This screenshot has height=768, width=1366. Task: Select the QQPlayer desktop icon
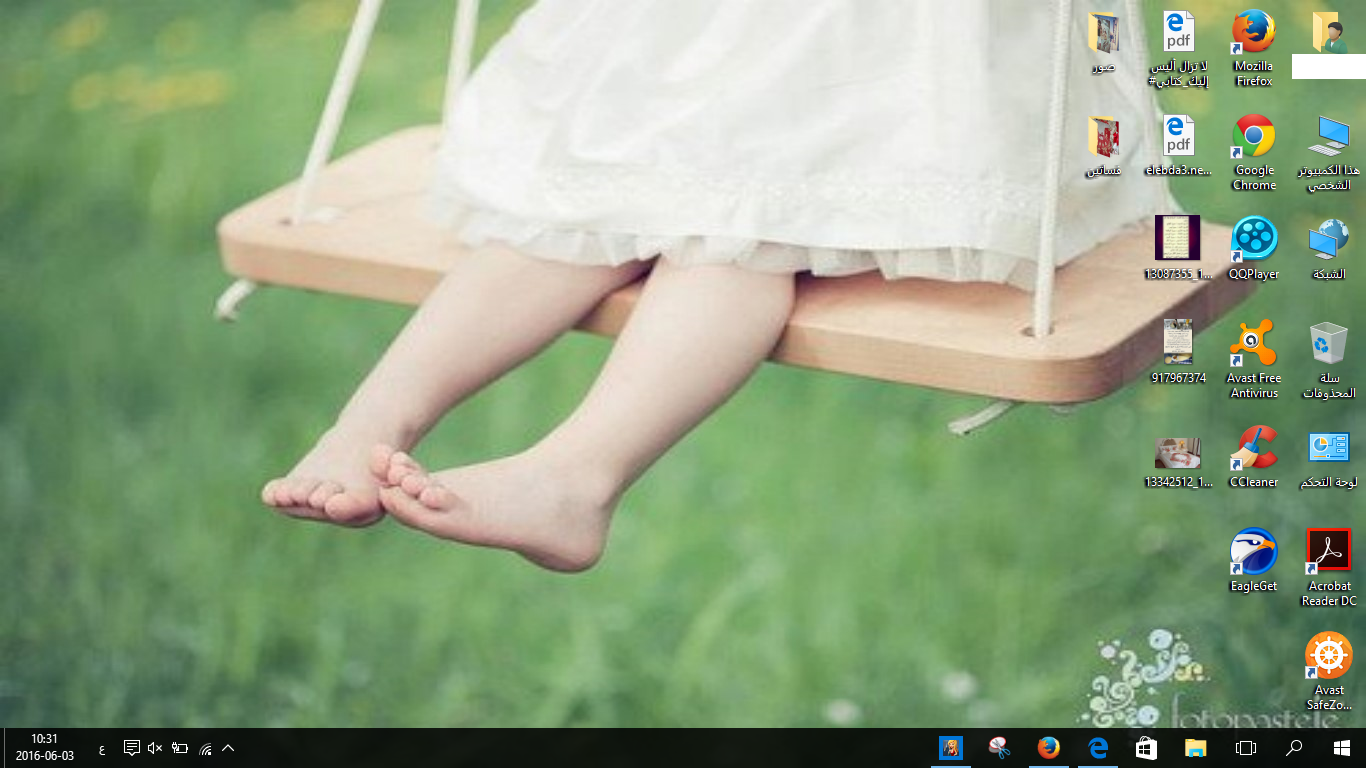tap(1253, 240)
